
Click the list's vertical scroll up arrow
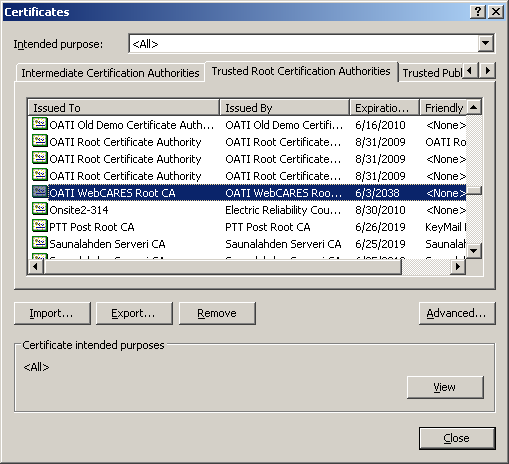click(474, 107)
